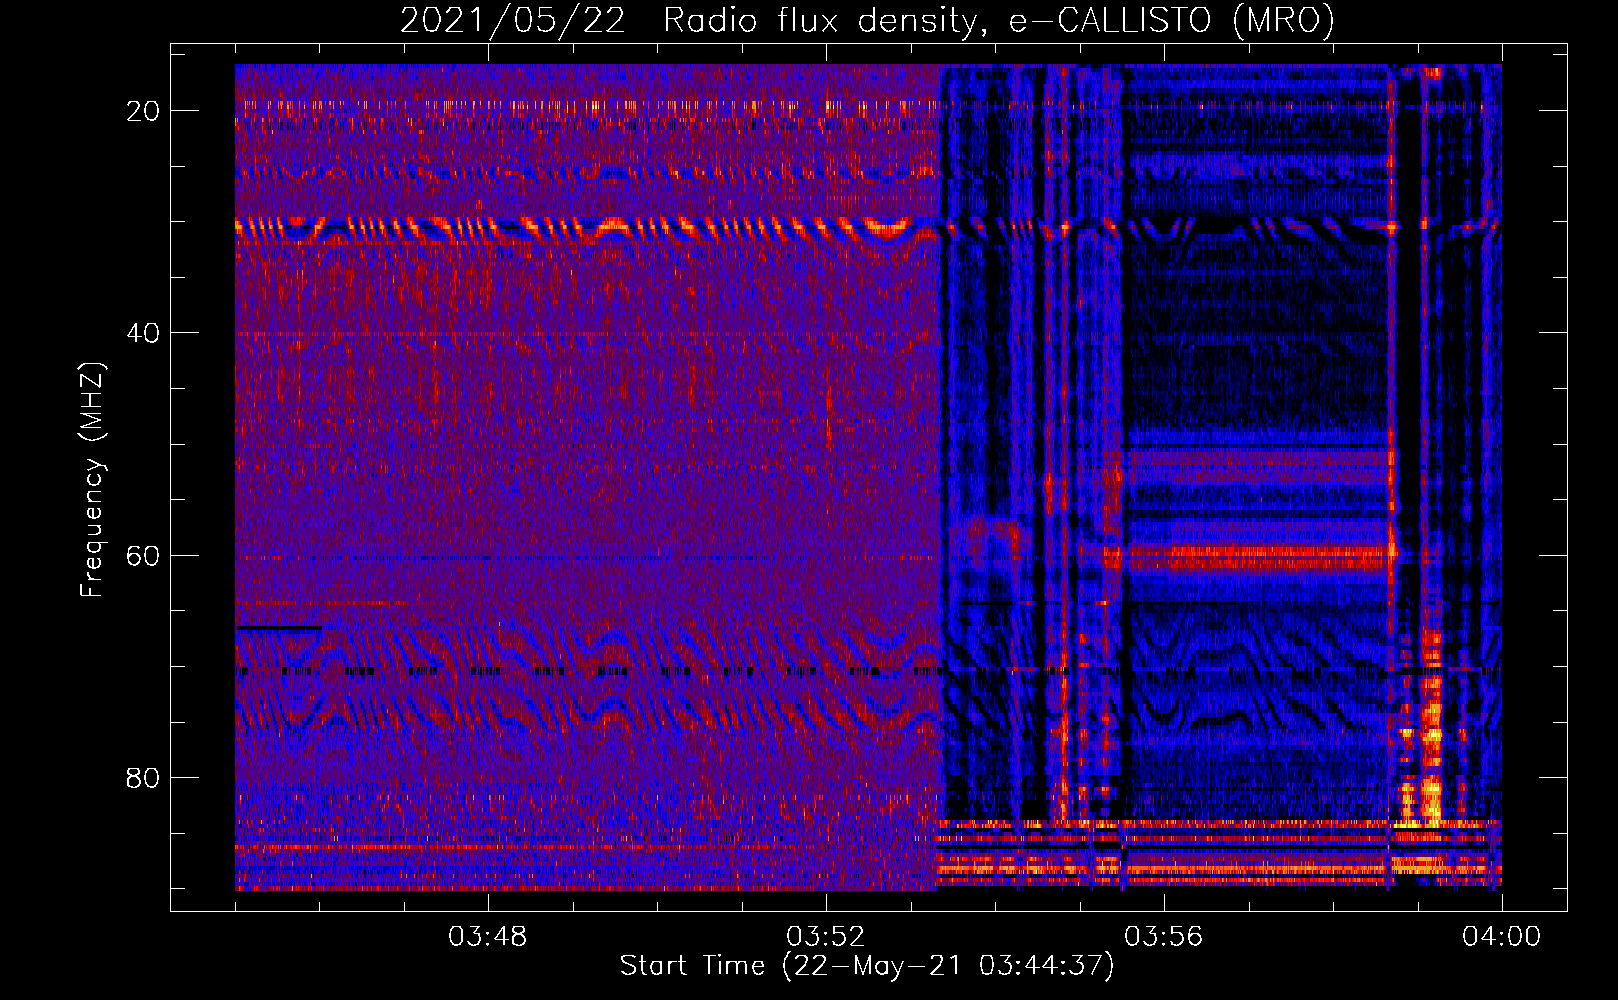Image resolution: width=1618 pixels, height=1000 pixels.
Task: Click the 80 MHz frequency tick label
Action: tap(143, 777)
